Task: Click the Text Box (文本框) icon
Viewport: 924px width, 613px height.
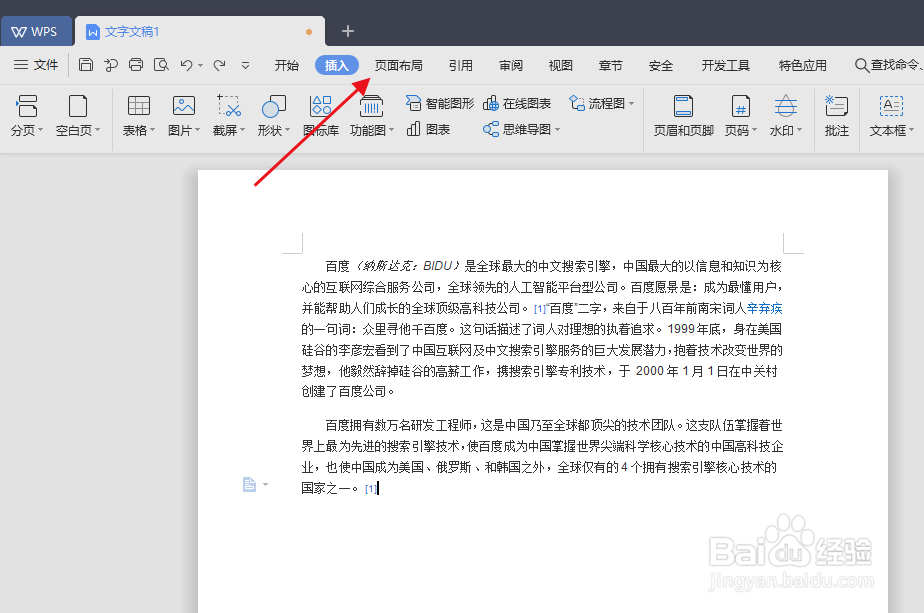Action: tap(891, 106)
